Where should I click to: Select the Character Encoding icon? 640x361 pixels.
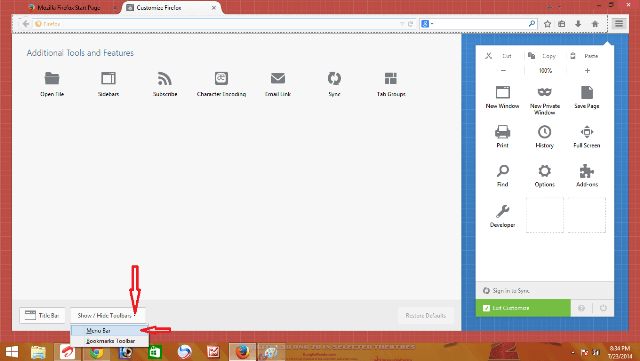221,78
